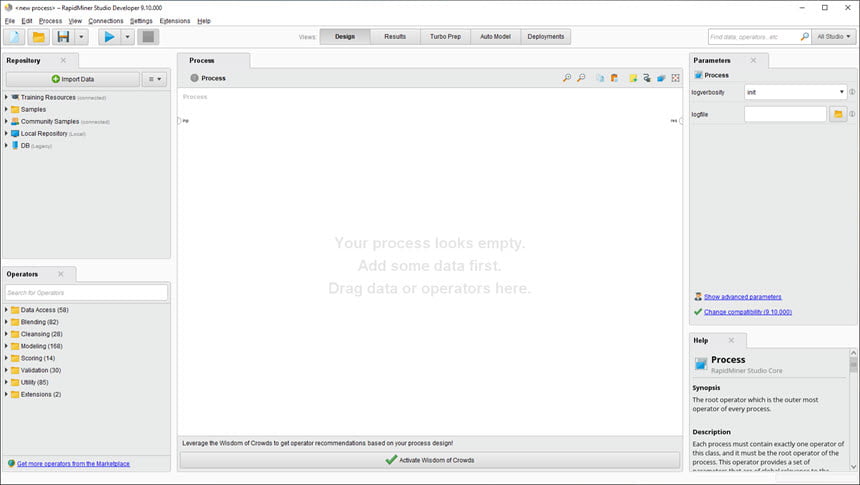This screenshot has height=485, width=860.
Task: Open the All Studio search scope dropdown
Action: (833, 37)
